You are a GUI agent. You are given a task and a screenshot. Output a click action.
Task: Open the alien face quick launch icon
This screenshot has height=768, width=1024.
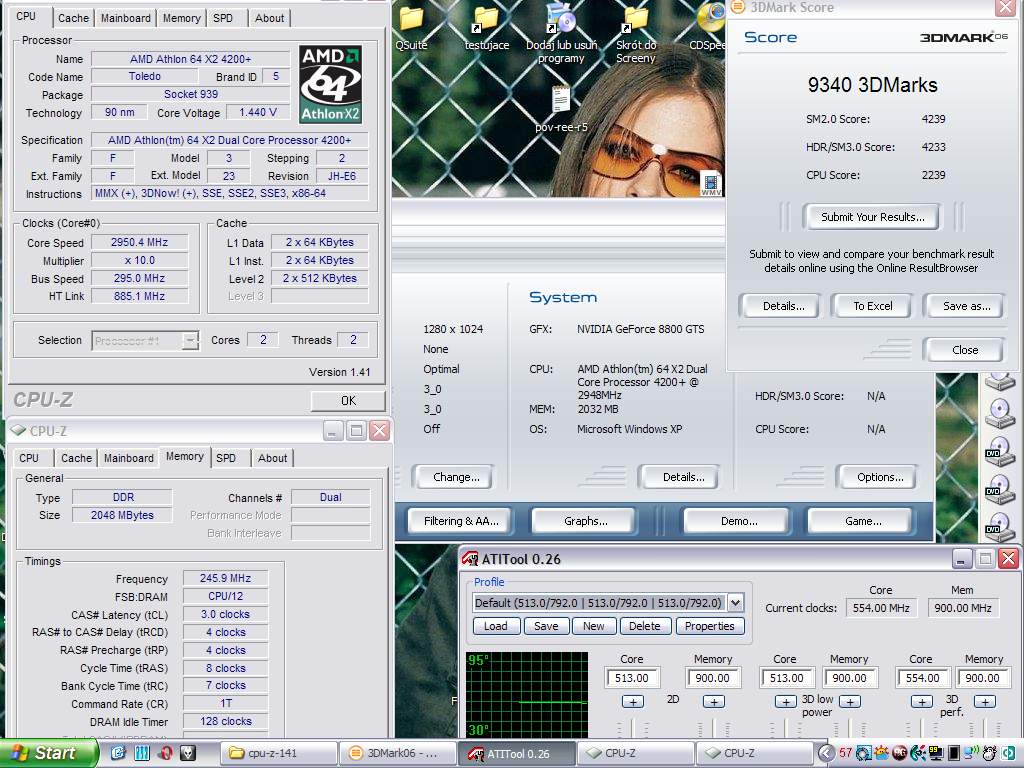(188, 753)
